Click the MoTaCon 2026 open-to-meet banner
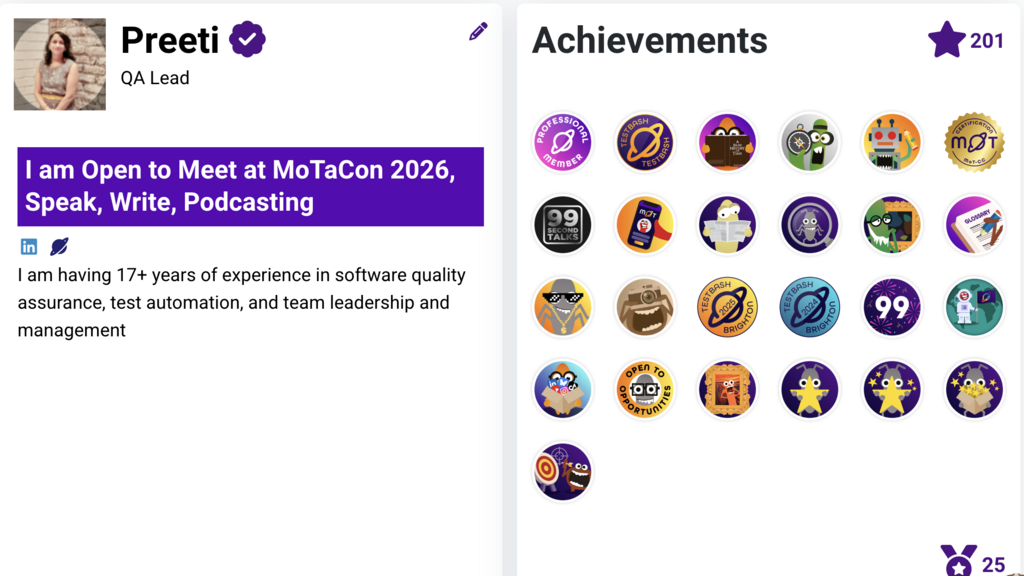Viewport: 1024px width, 576px height. (x=249, y=187)
